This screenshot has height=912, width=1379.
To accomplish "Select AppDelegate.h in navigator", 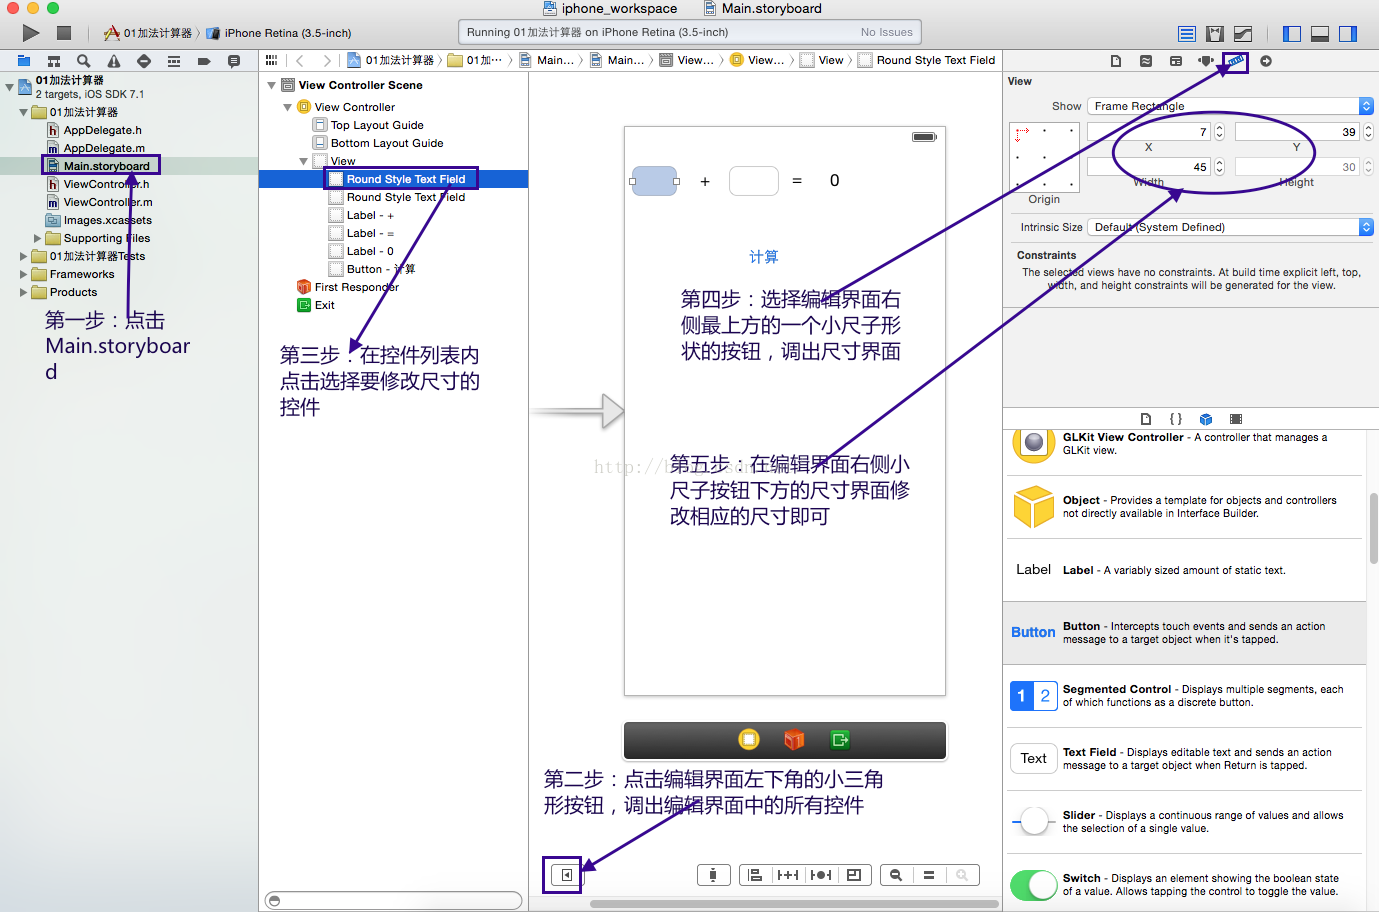I will 94,130.
